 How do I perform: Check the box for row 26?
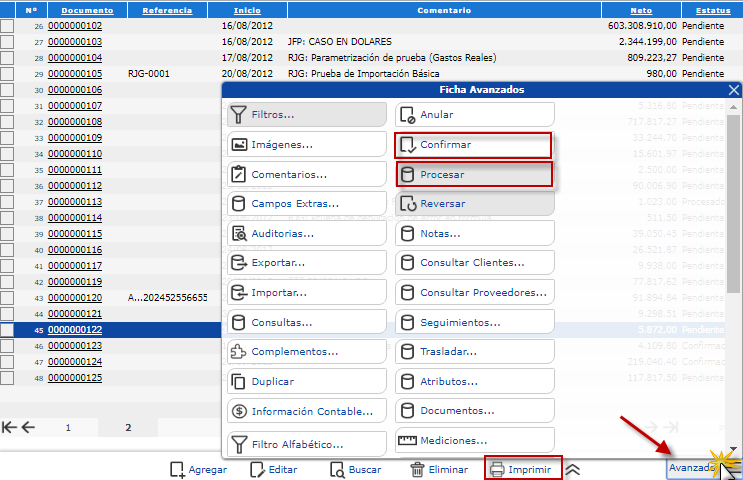7,26
